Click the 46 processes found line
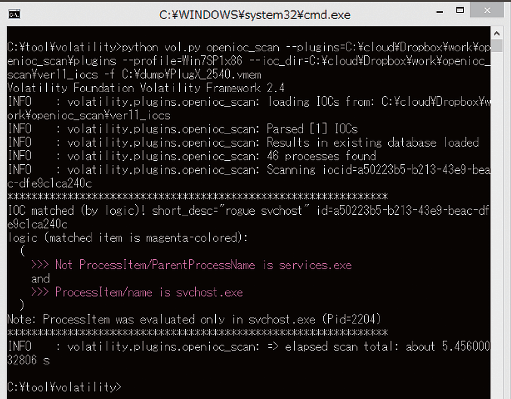The height and width of the screenshot is (399, 511). [192, 156]
